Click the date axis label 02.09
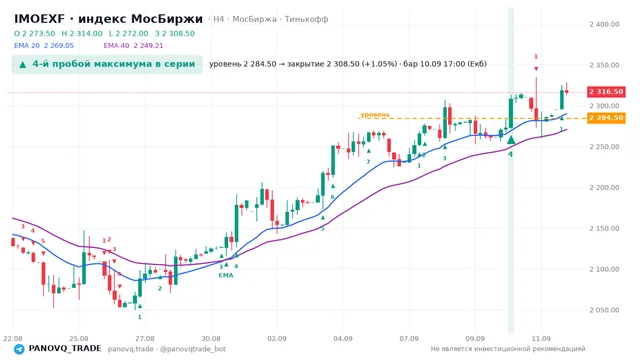The image size is (640, 360). pyautogui.click(x=277, y=338)
